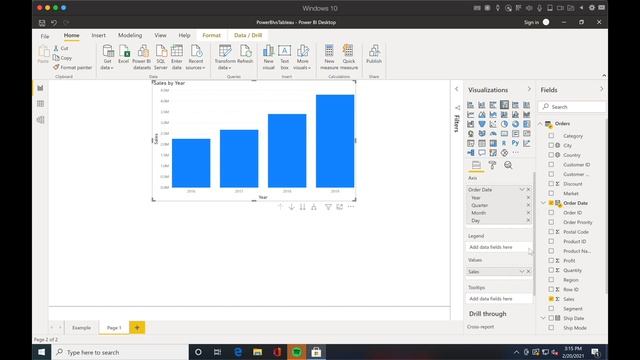Image resolution: width=640 pixels, height=360 pixels.
Task: Check the Market field
Action: coord(551,193)
